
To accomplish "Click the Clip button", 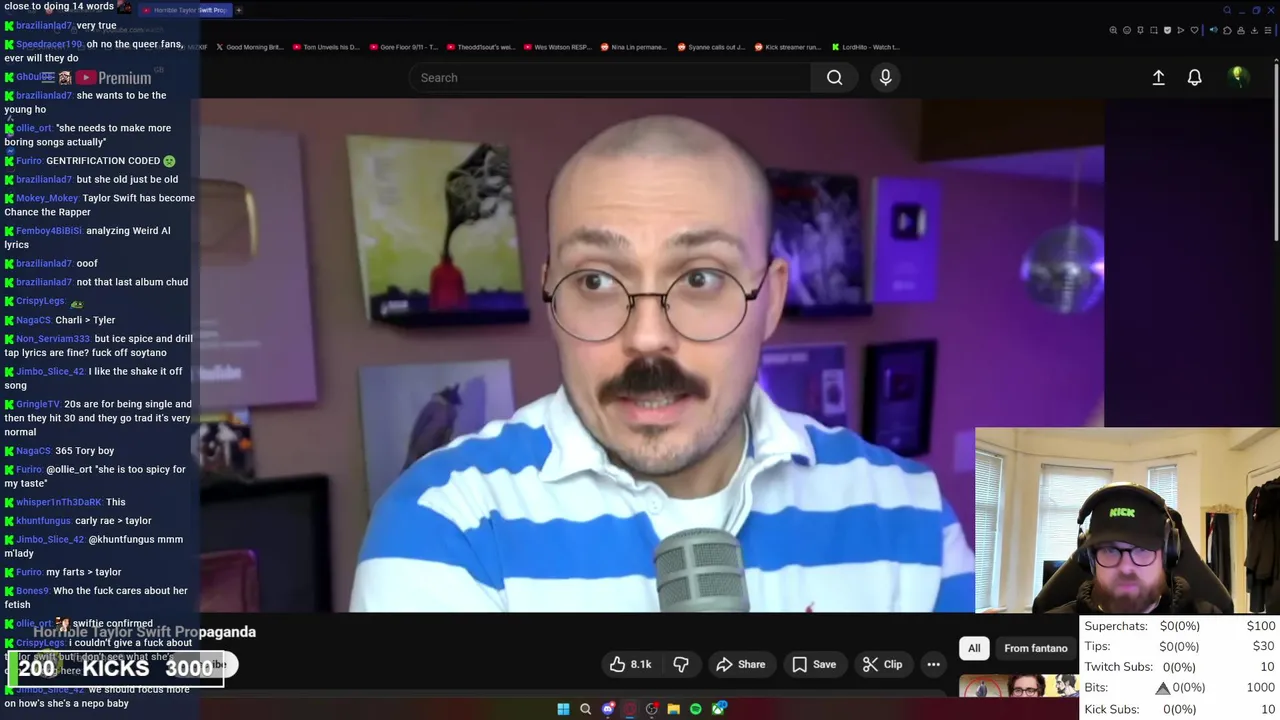I will [883, 664].
